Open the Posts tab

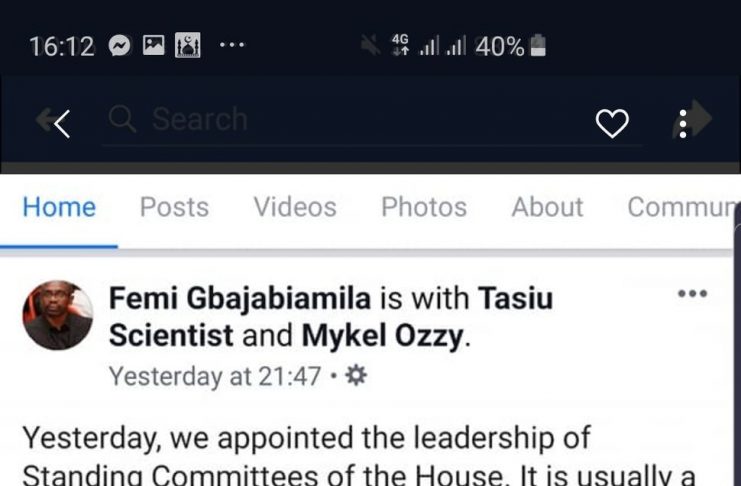pyautogui.click(x=174, y=207)
